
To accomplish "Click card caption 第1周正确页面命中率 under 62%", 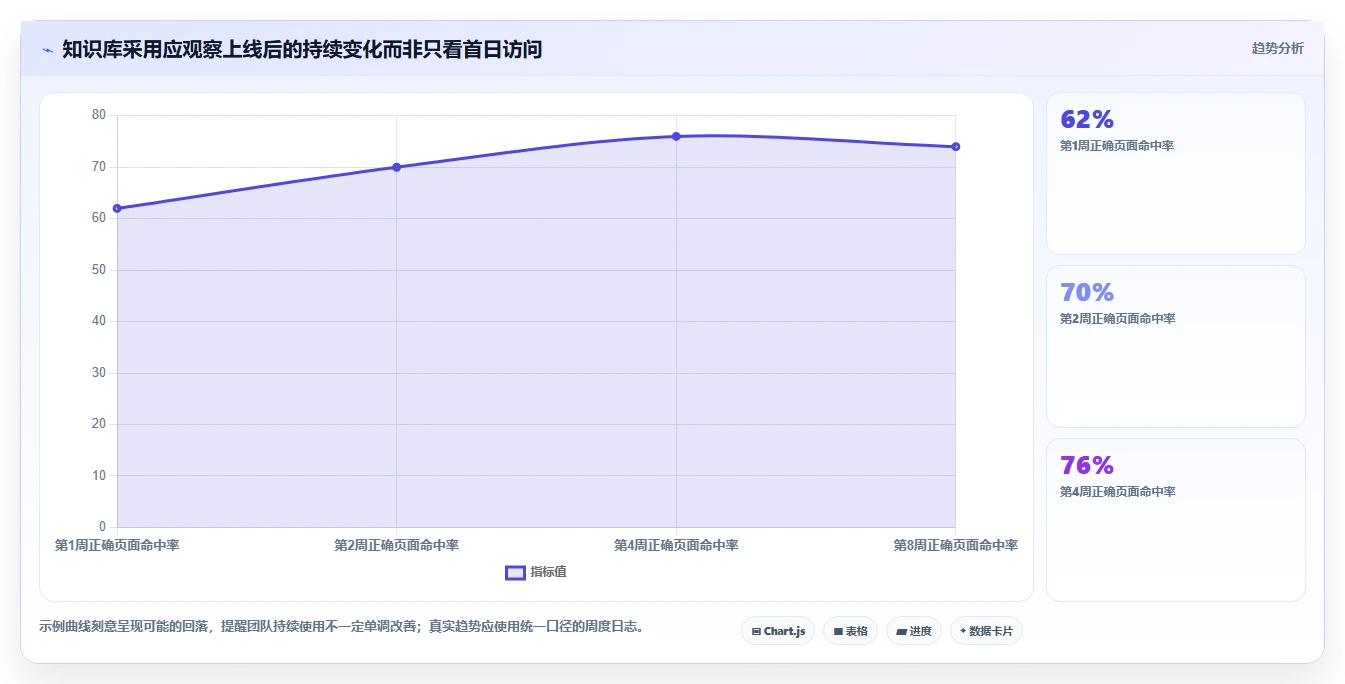I will coord(1117,146).
